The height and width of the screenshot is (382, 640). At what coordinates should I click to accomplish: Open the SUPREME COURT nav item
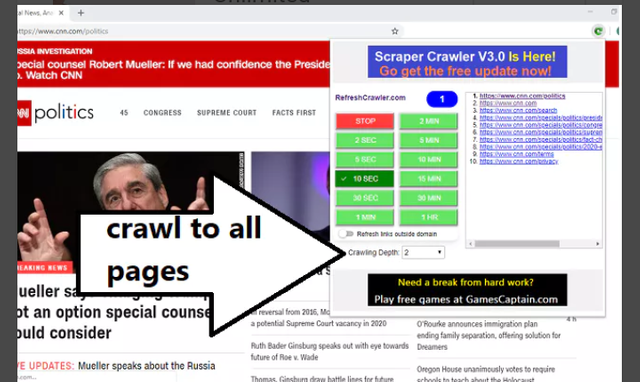coord(227,113)
